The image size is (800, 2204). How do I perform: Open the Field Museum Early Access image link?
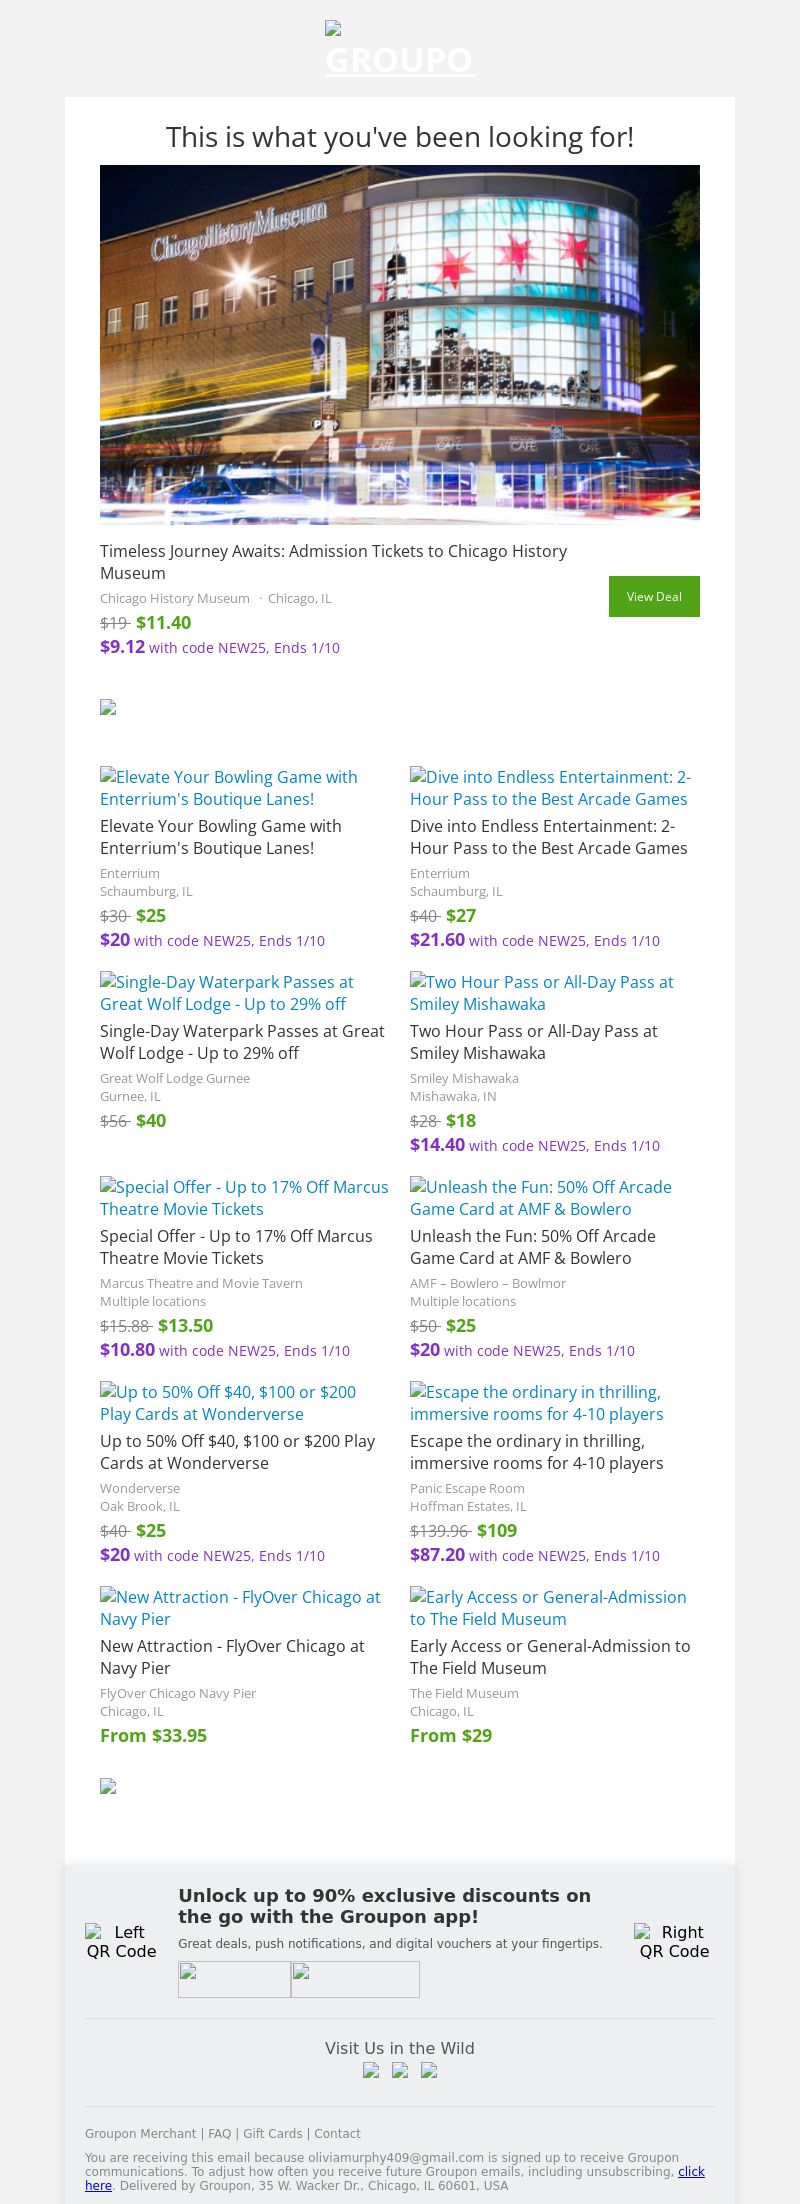pos(548,1608)
